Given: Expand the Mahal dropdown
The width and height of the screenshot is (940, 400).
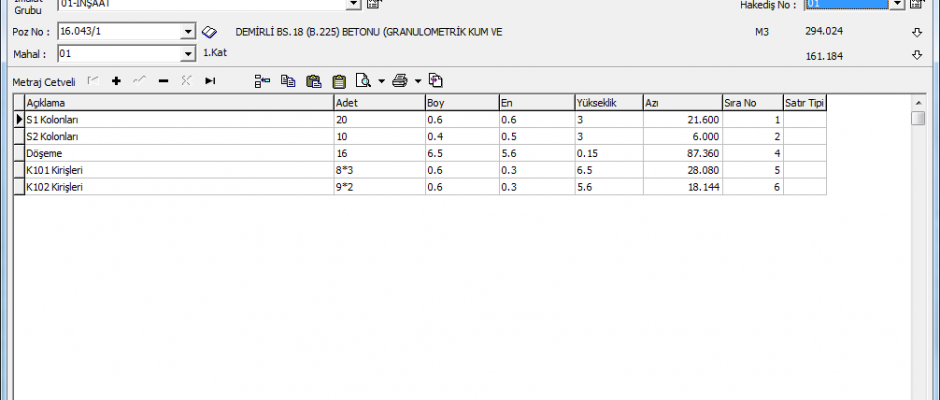Looking at the screenshot, I should (188, 54).
